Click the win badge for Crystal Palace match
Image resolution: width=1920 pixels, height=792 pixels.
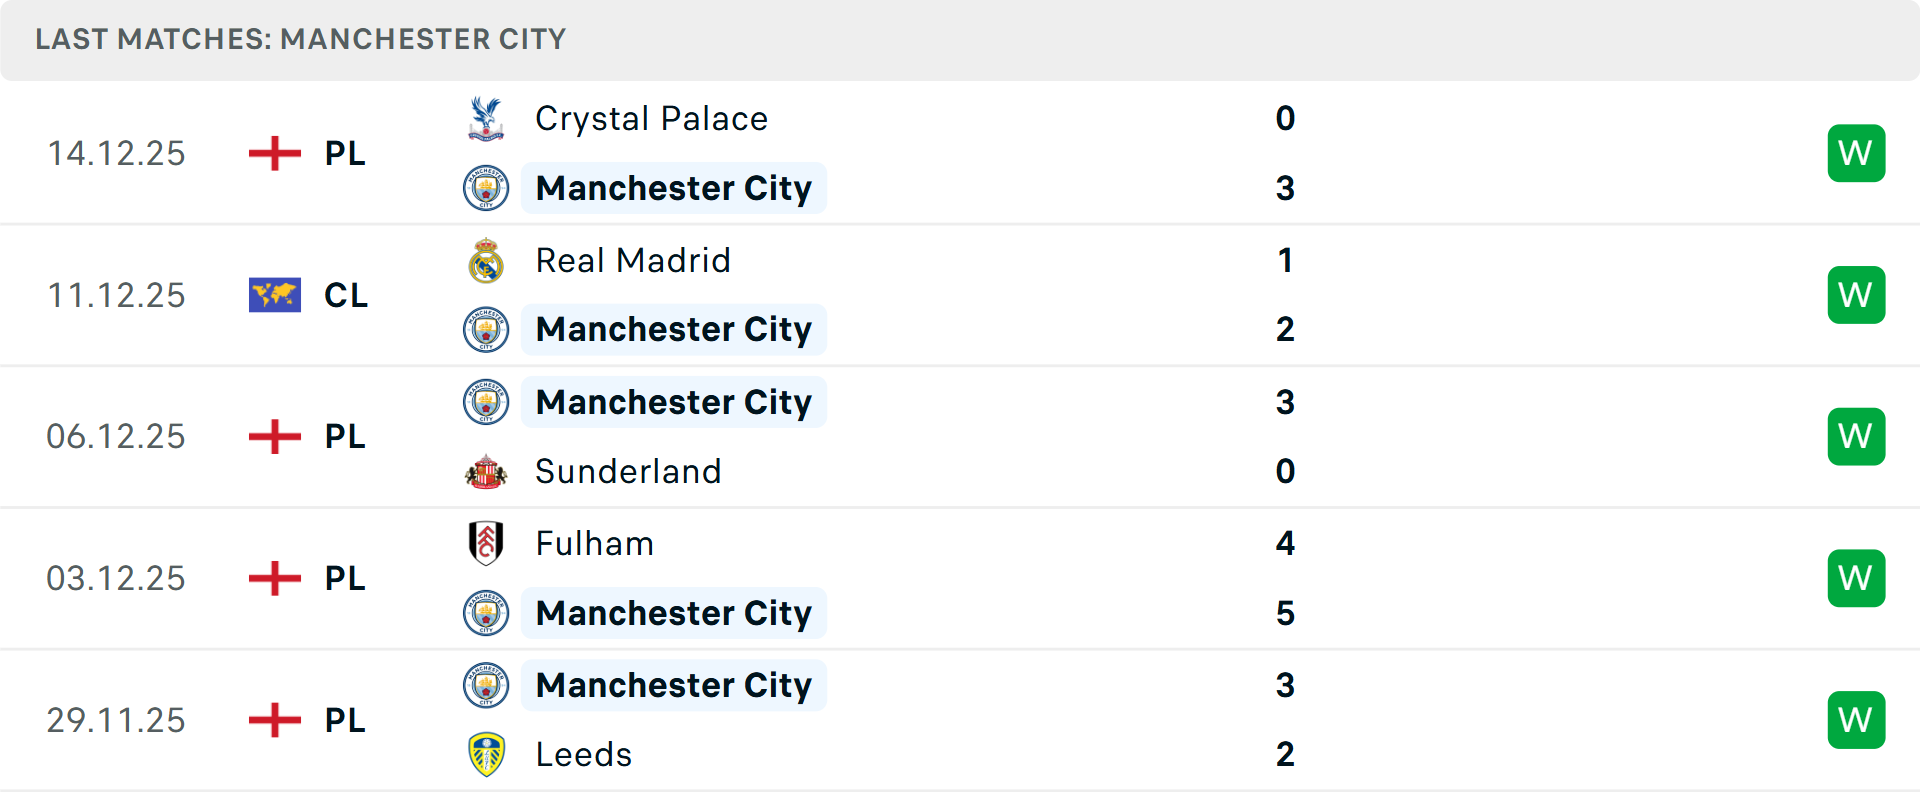[x=1856, y=153]
